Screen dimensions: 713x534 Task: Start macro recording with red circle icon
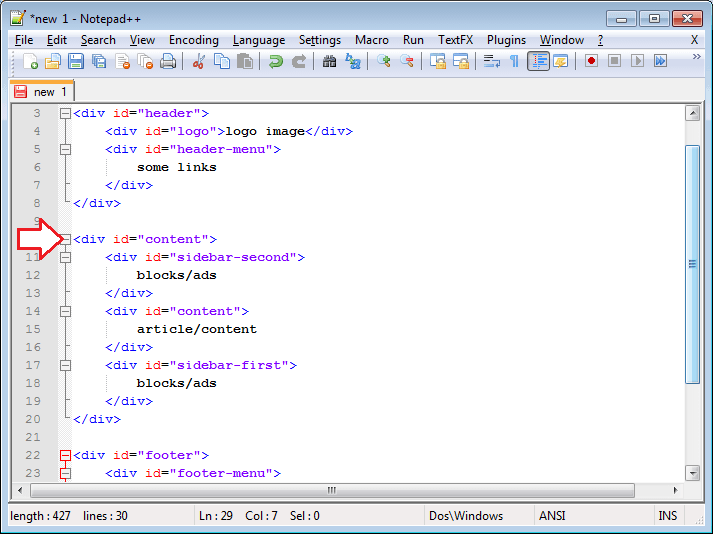tap(591, 61)
